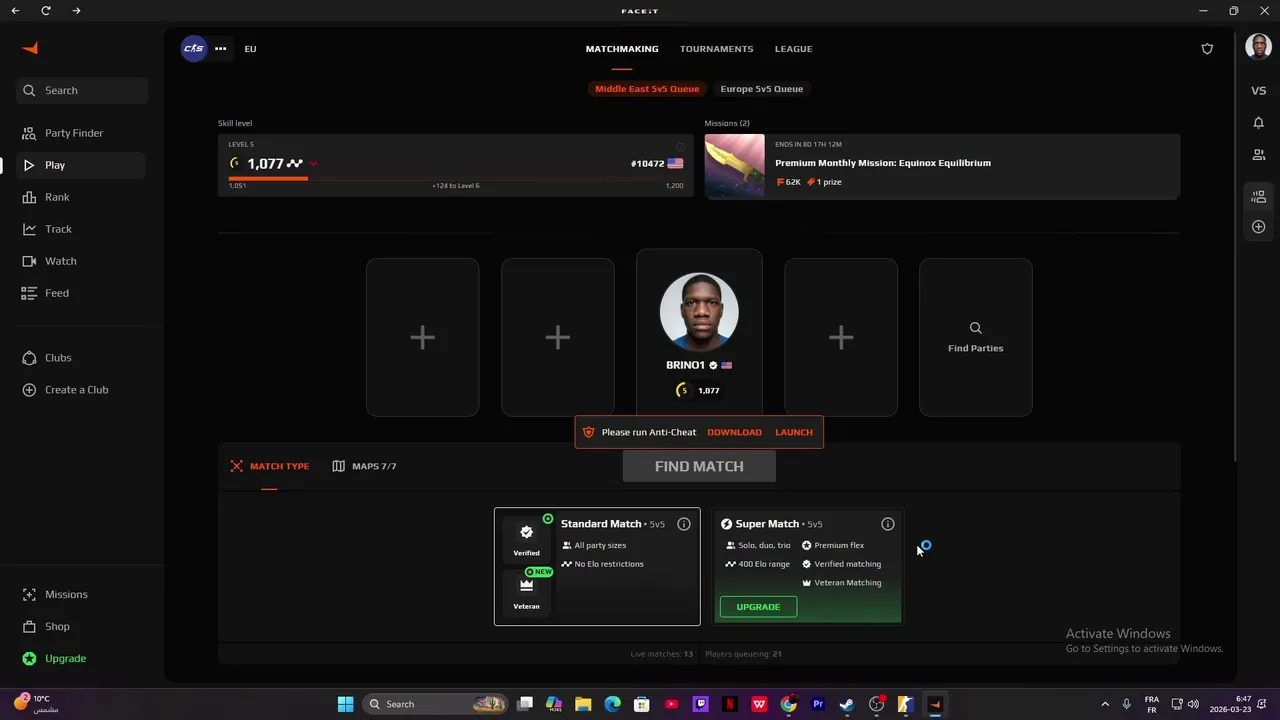Click the Launch anti-cheat link
The image size is (1280, 720).
pyautogui.click(x=794, y=432)
